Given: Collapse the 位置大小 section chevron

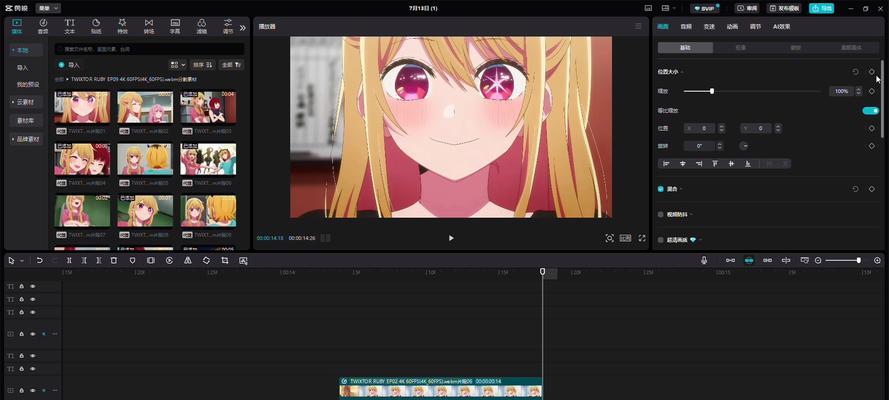Looking at the screenshot, I should (681, 72).
